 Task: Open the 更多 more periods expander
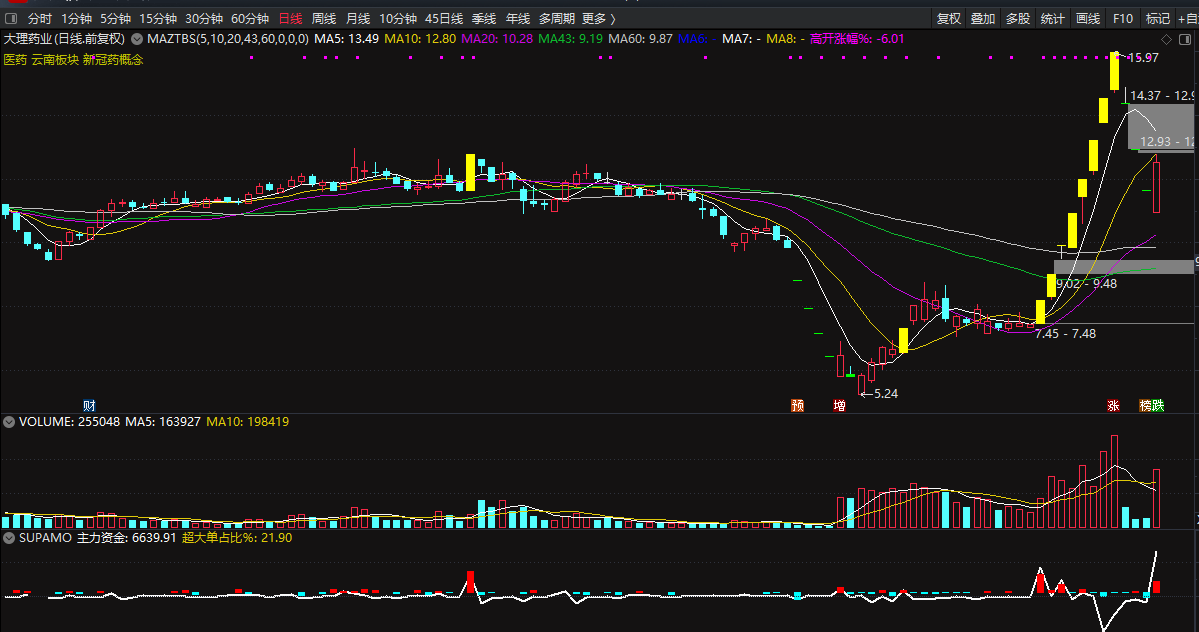click(598, 19)
